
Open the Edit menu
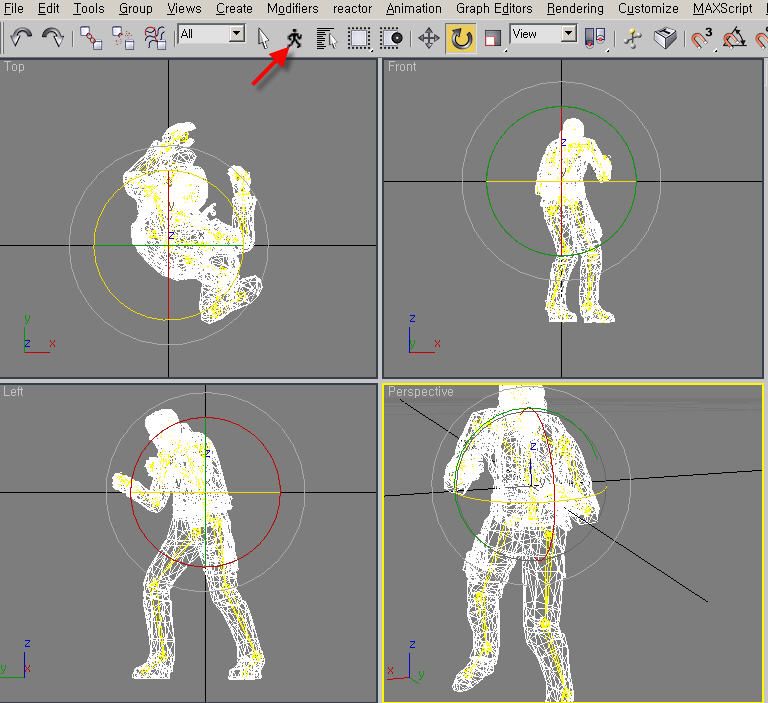tap(48, 8)
